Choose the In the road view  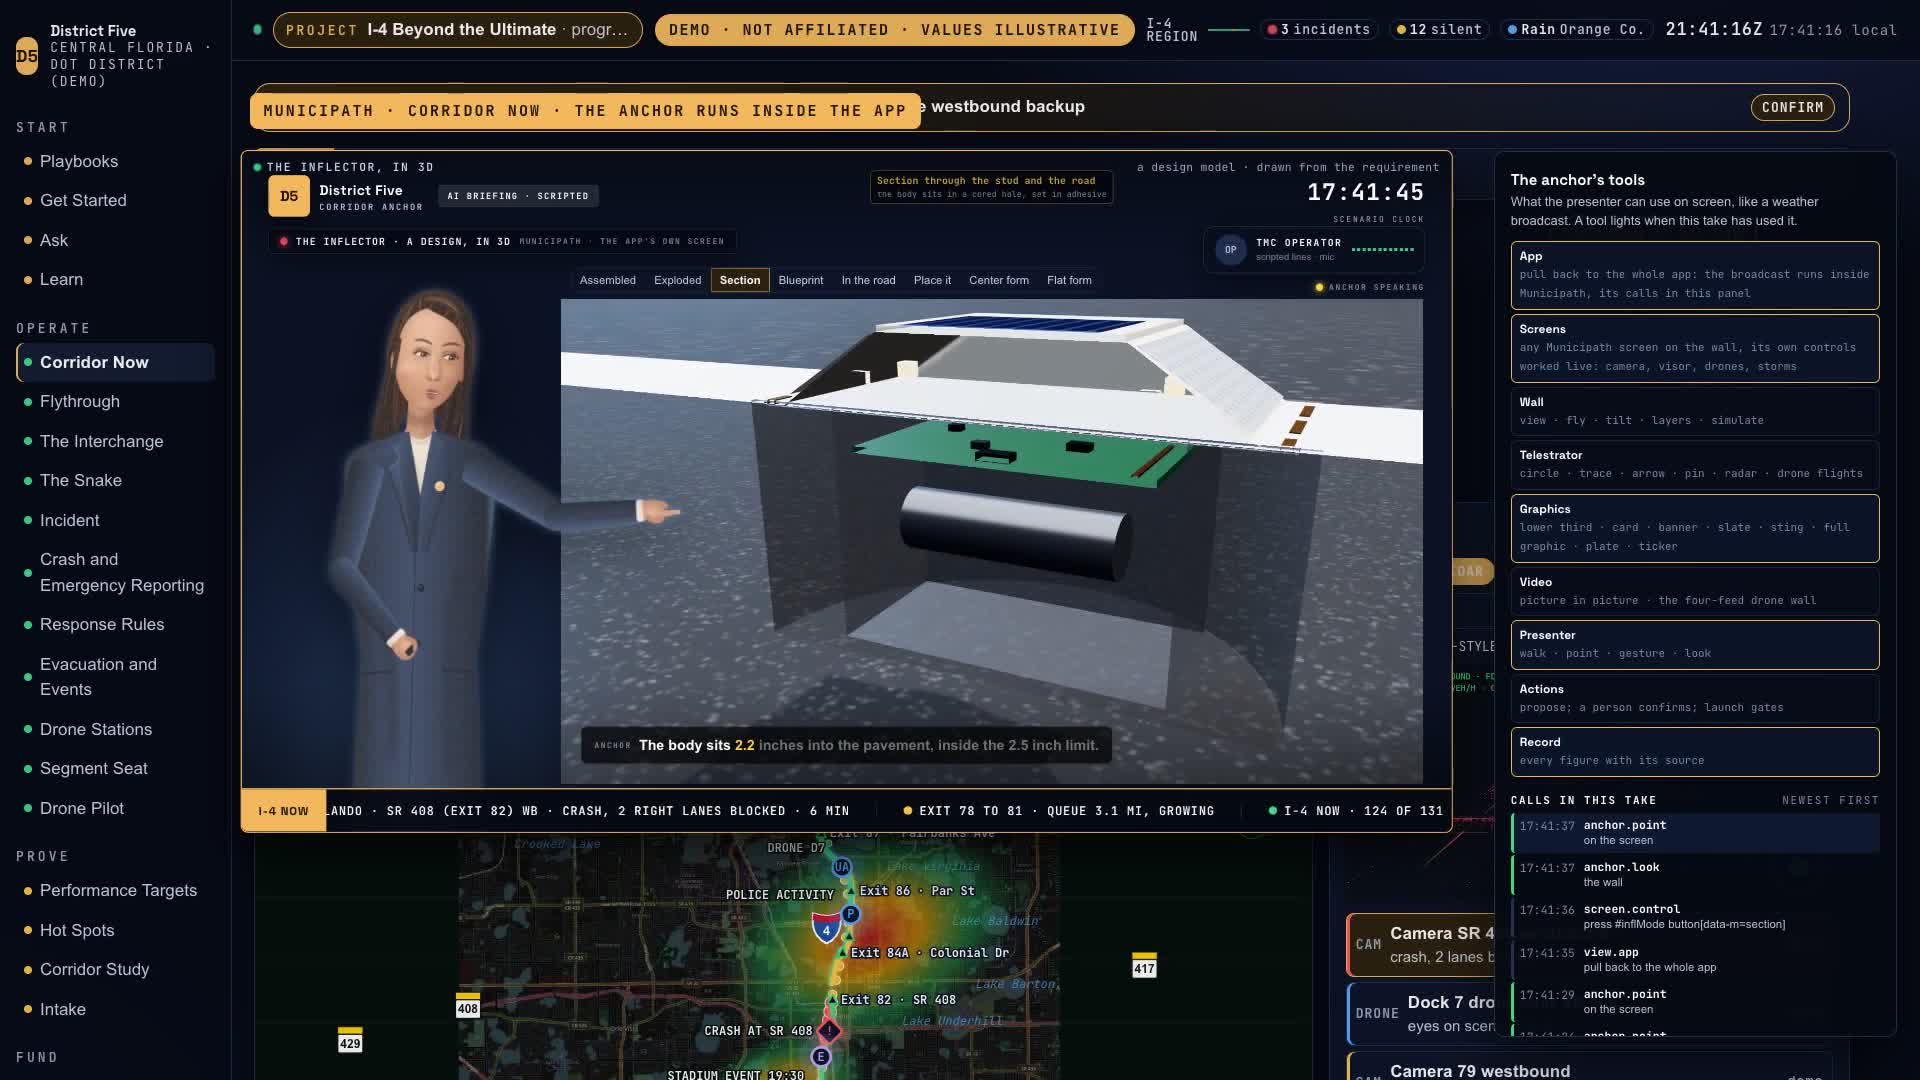[x=868, y=280]
